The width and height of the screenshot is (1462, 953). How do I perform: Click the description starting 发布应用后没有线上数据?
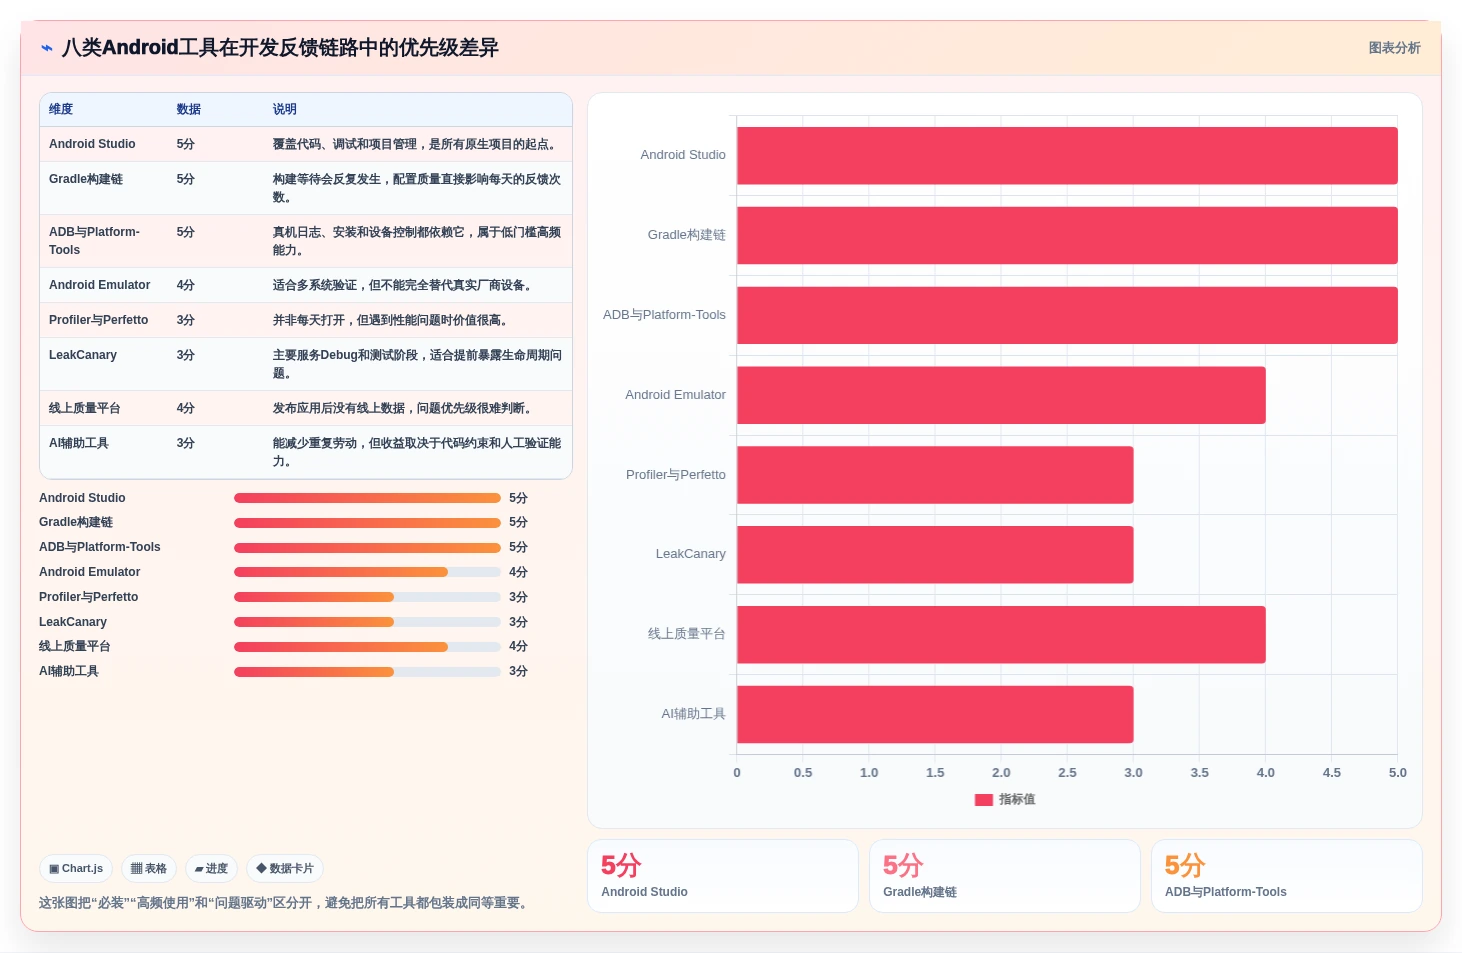point(405,408)
